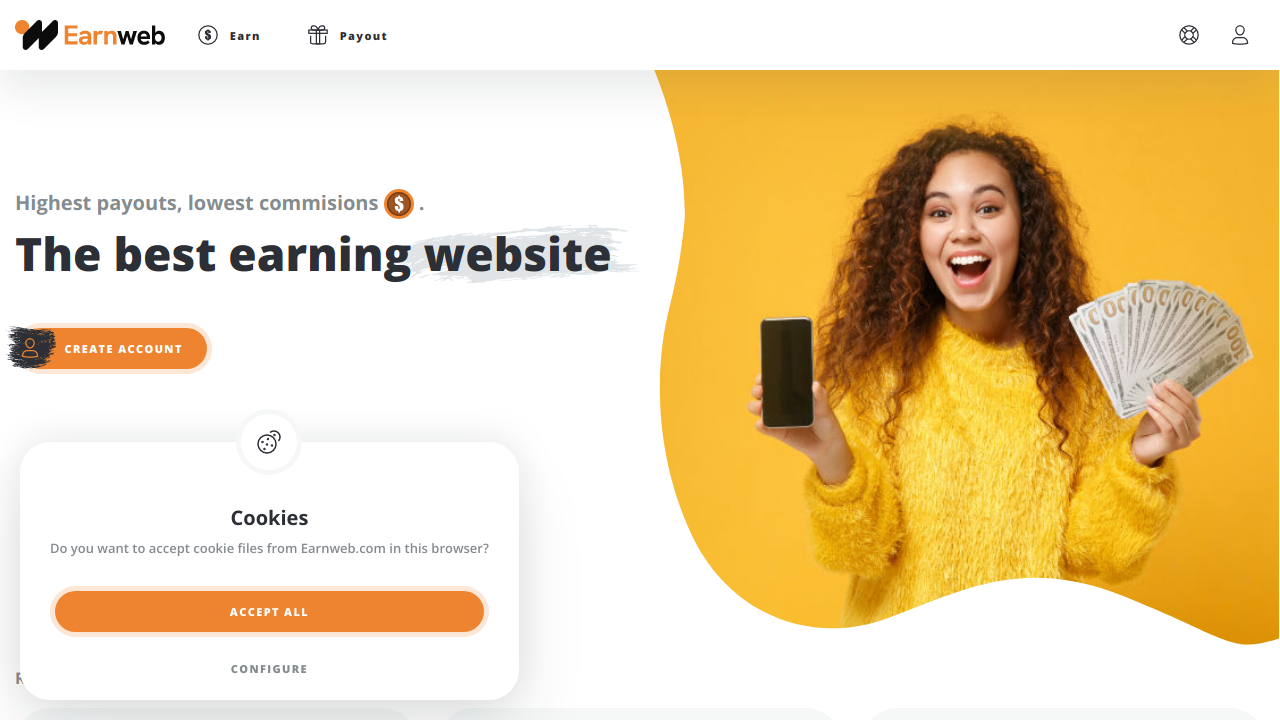Click the person icon on Create Account

click(31, 348)
